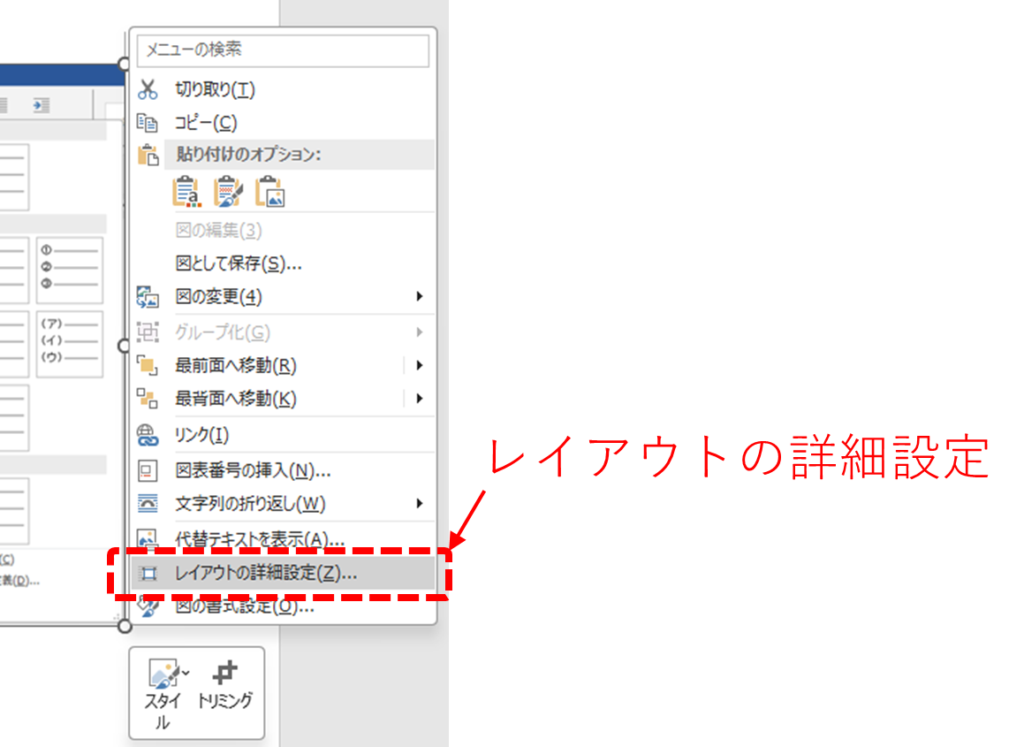Open レイアウトの詳細設定 from context menu
1024x747 pixels.
tap(265, 573)
